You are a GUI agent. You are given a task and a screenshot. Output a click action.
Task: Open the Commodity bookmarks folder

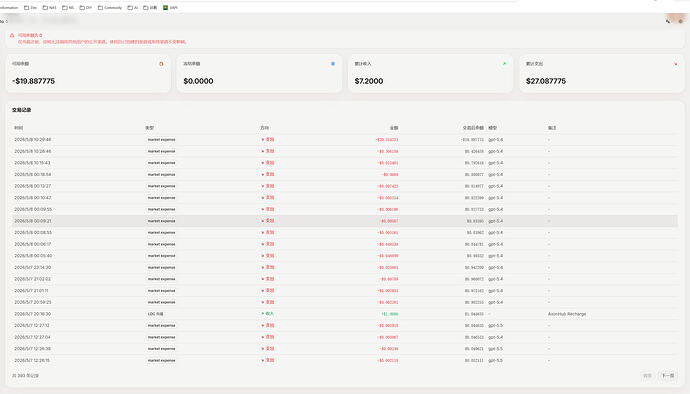110,7
